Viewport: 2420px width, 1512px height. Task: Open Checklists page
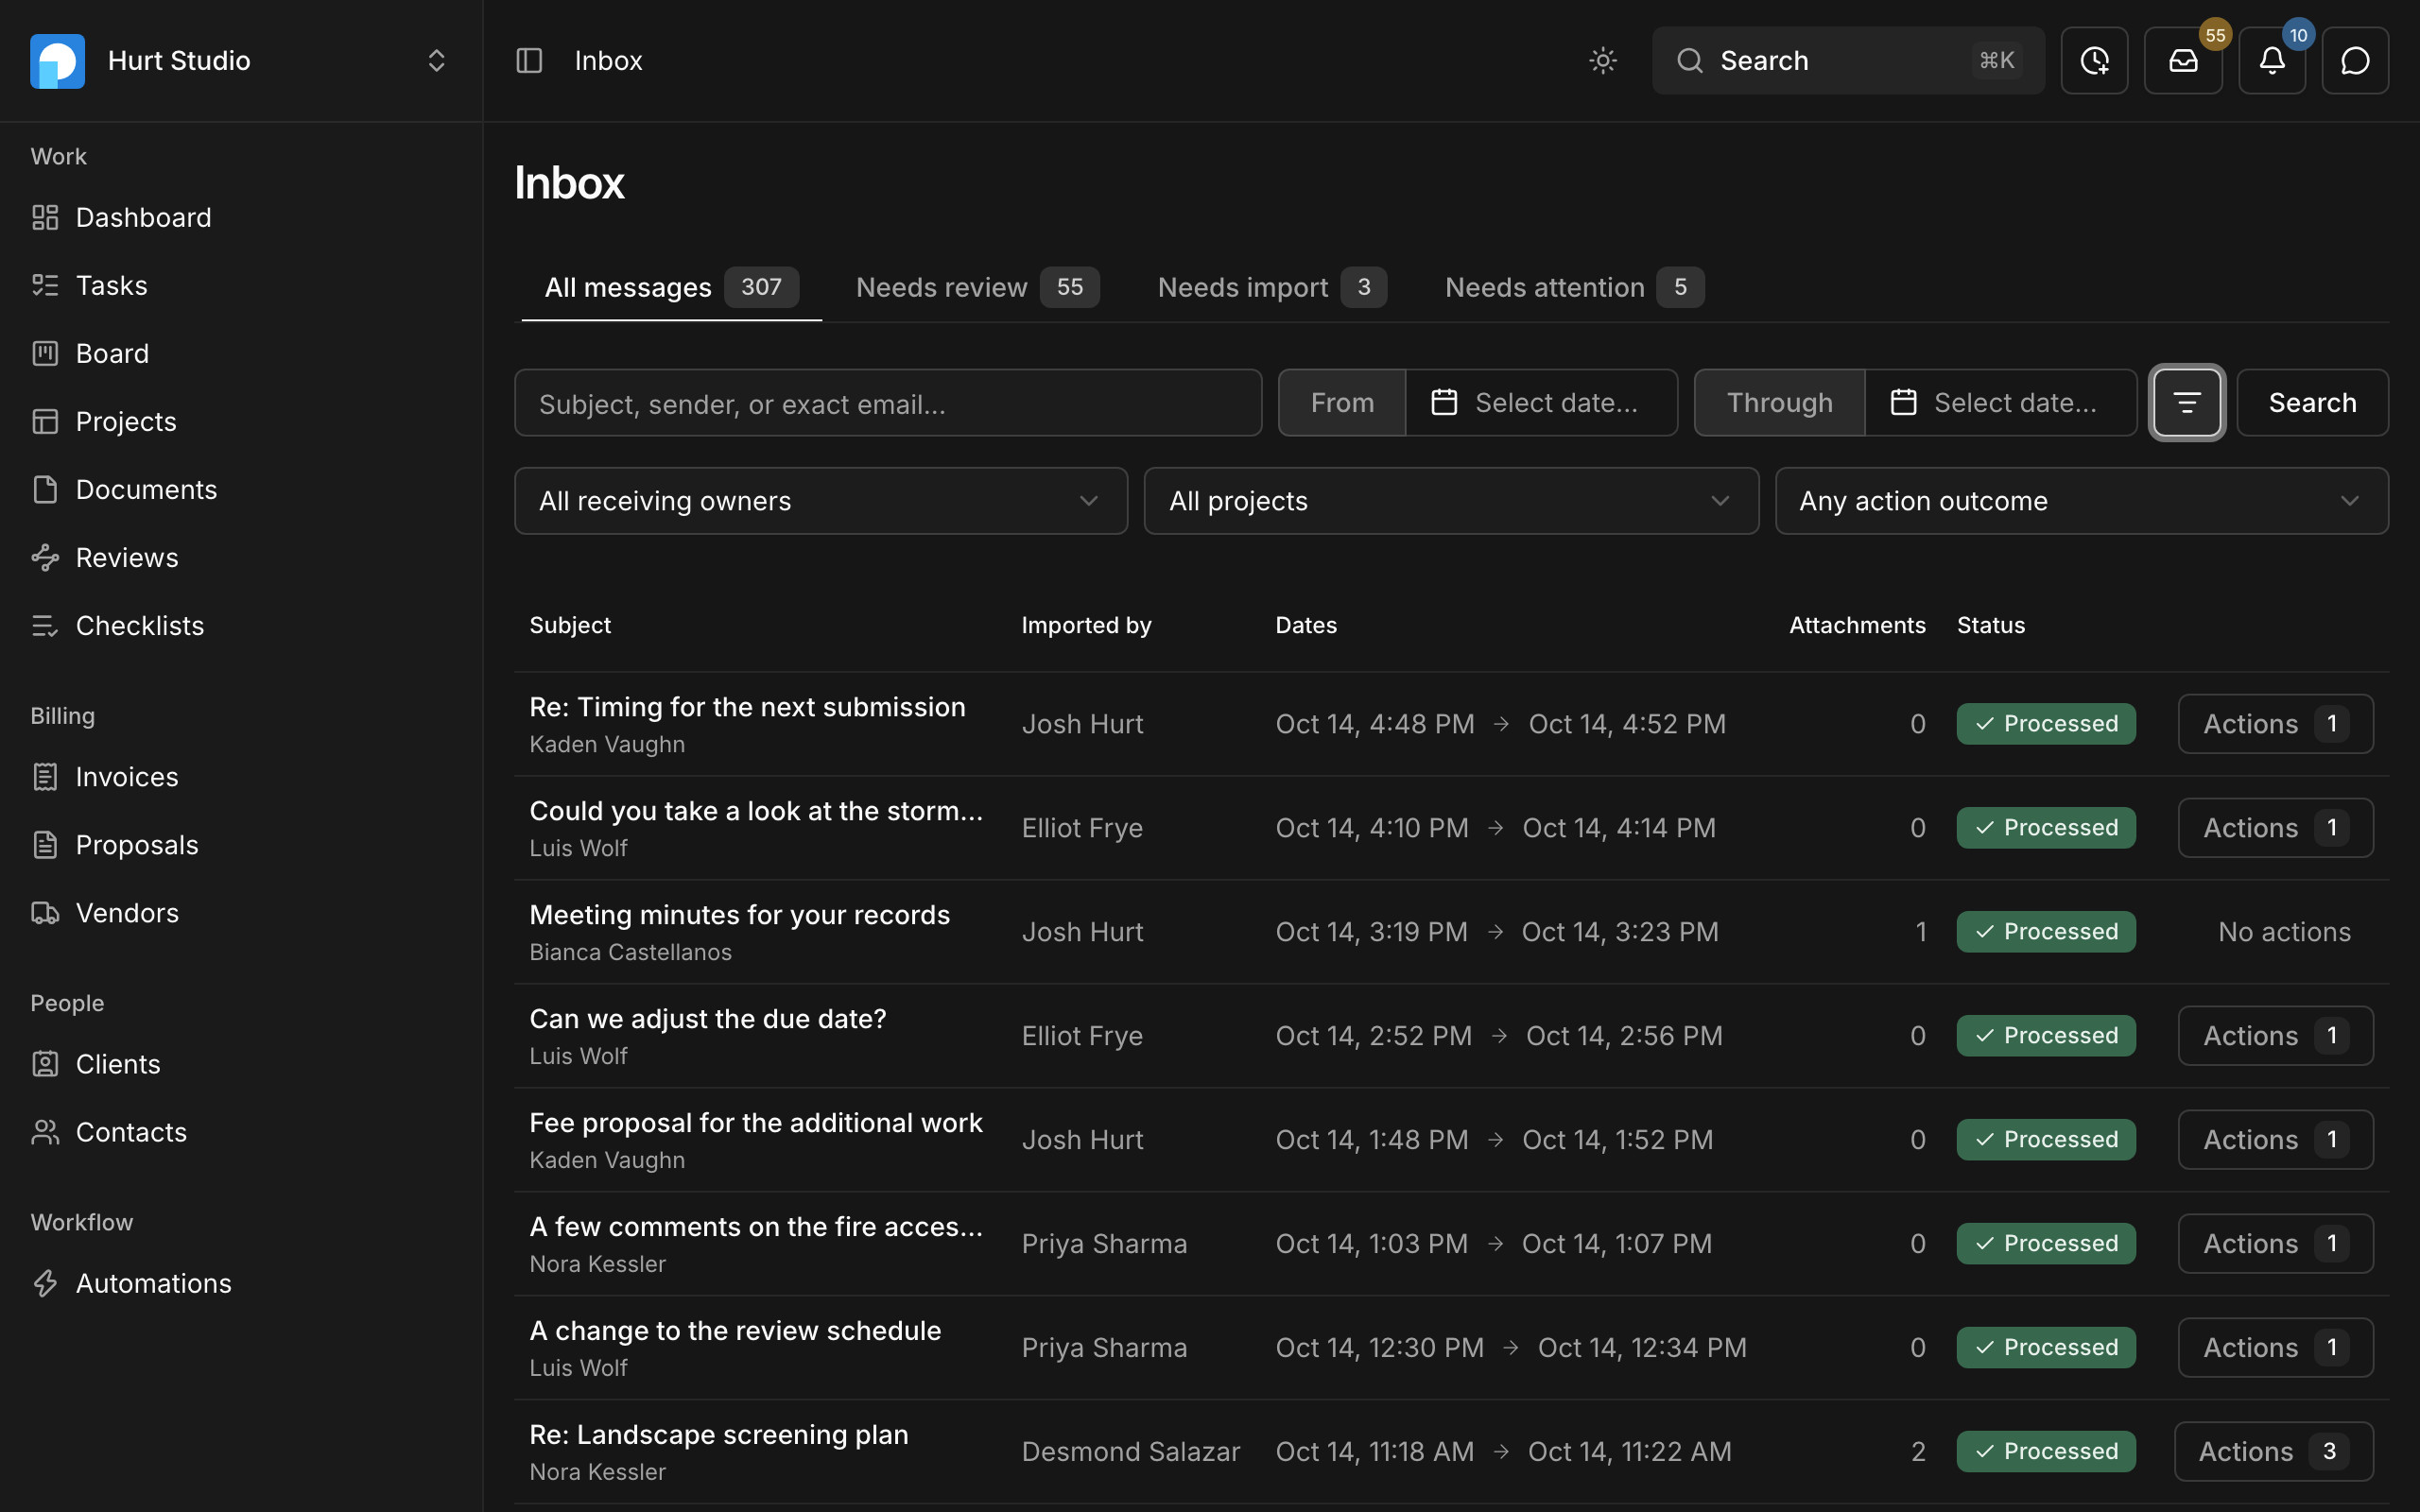pyautogui.click(x=241, y=625)
